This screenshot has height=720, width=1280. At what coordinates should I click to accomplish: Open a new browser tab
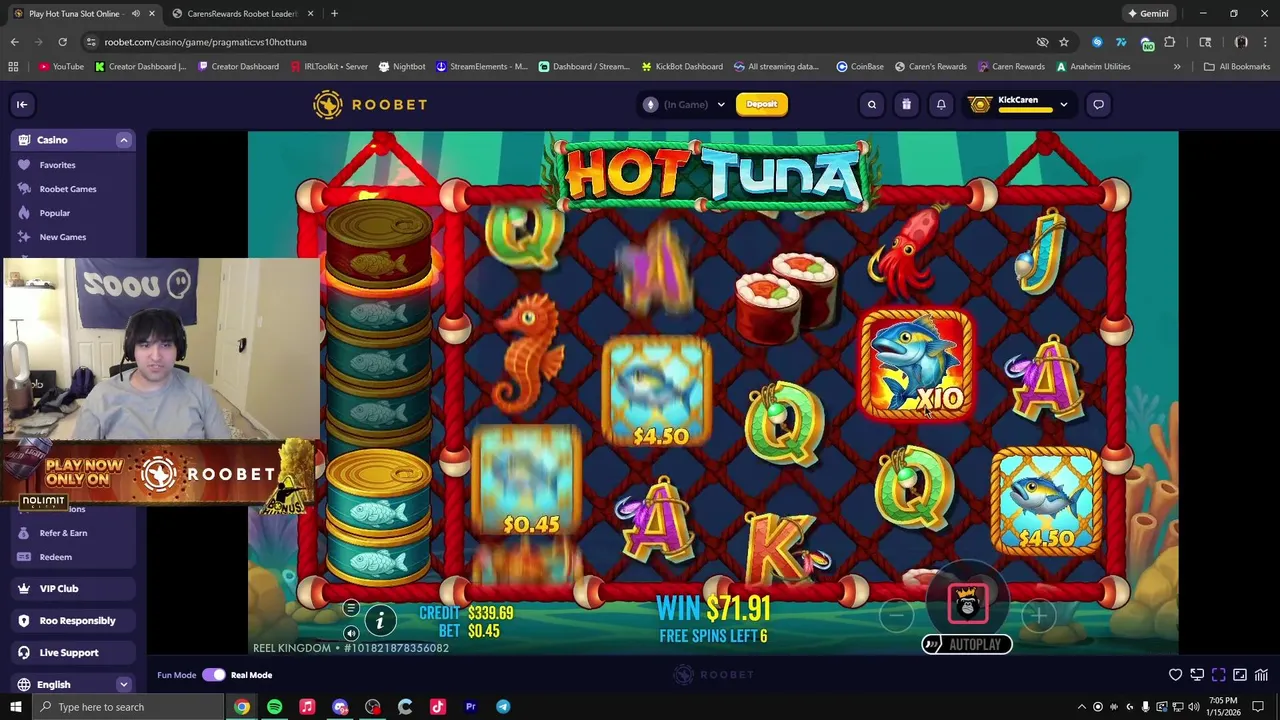click(334, 14)
